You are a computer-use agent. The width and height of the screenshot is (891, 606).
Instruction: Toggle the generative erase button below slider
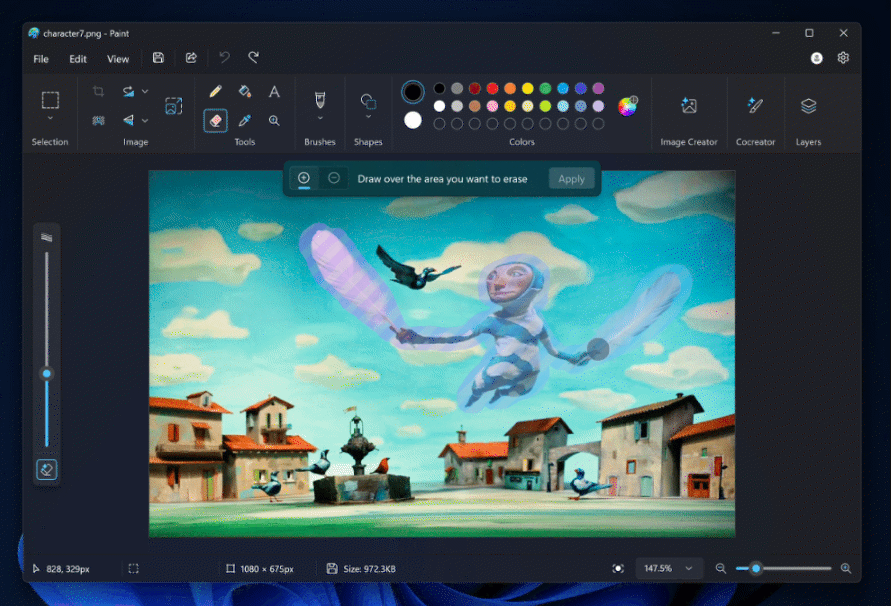(46, 469)
